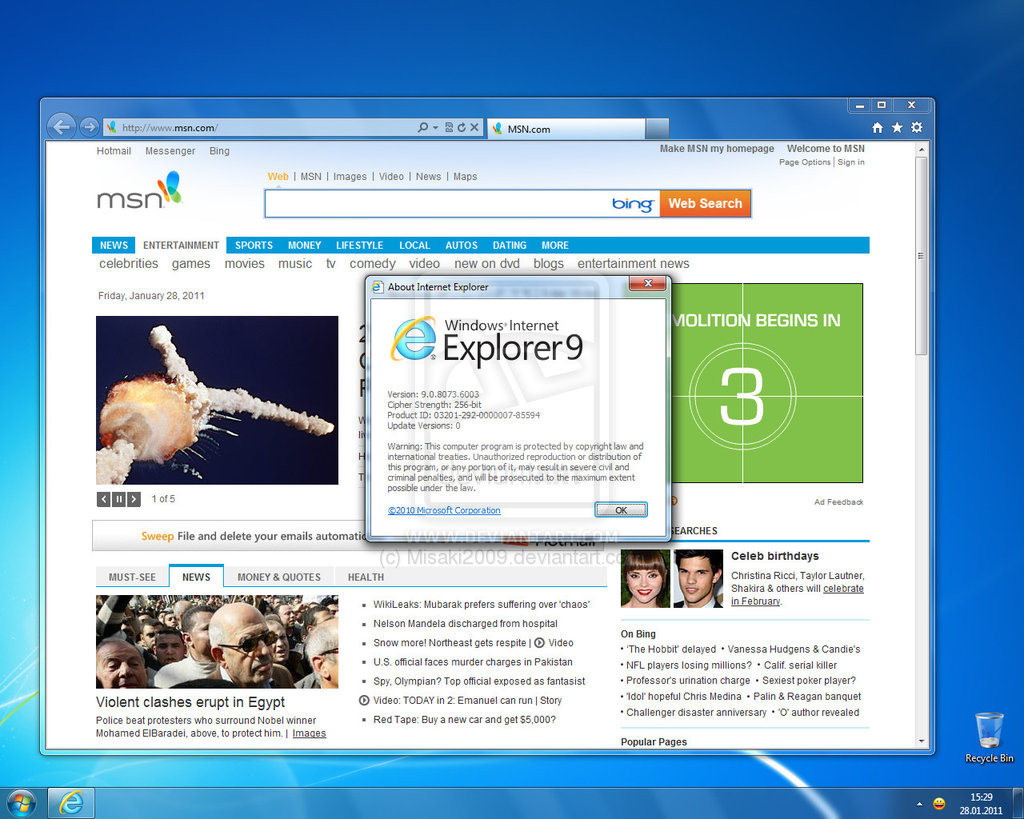
Task: Open the Home icon in Internet Explorer
Action: tap(878, 127)
